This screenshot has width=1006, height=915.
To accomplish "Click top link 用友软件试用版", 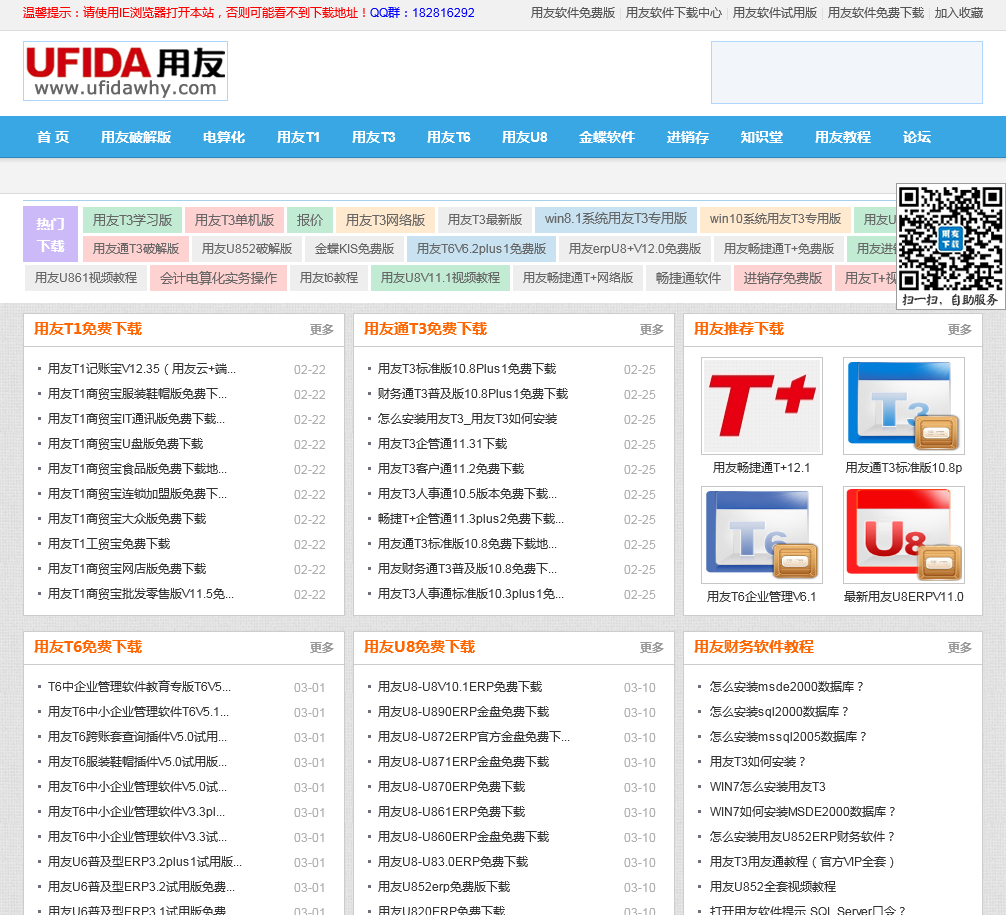I will (775, 13).
